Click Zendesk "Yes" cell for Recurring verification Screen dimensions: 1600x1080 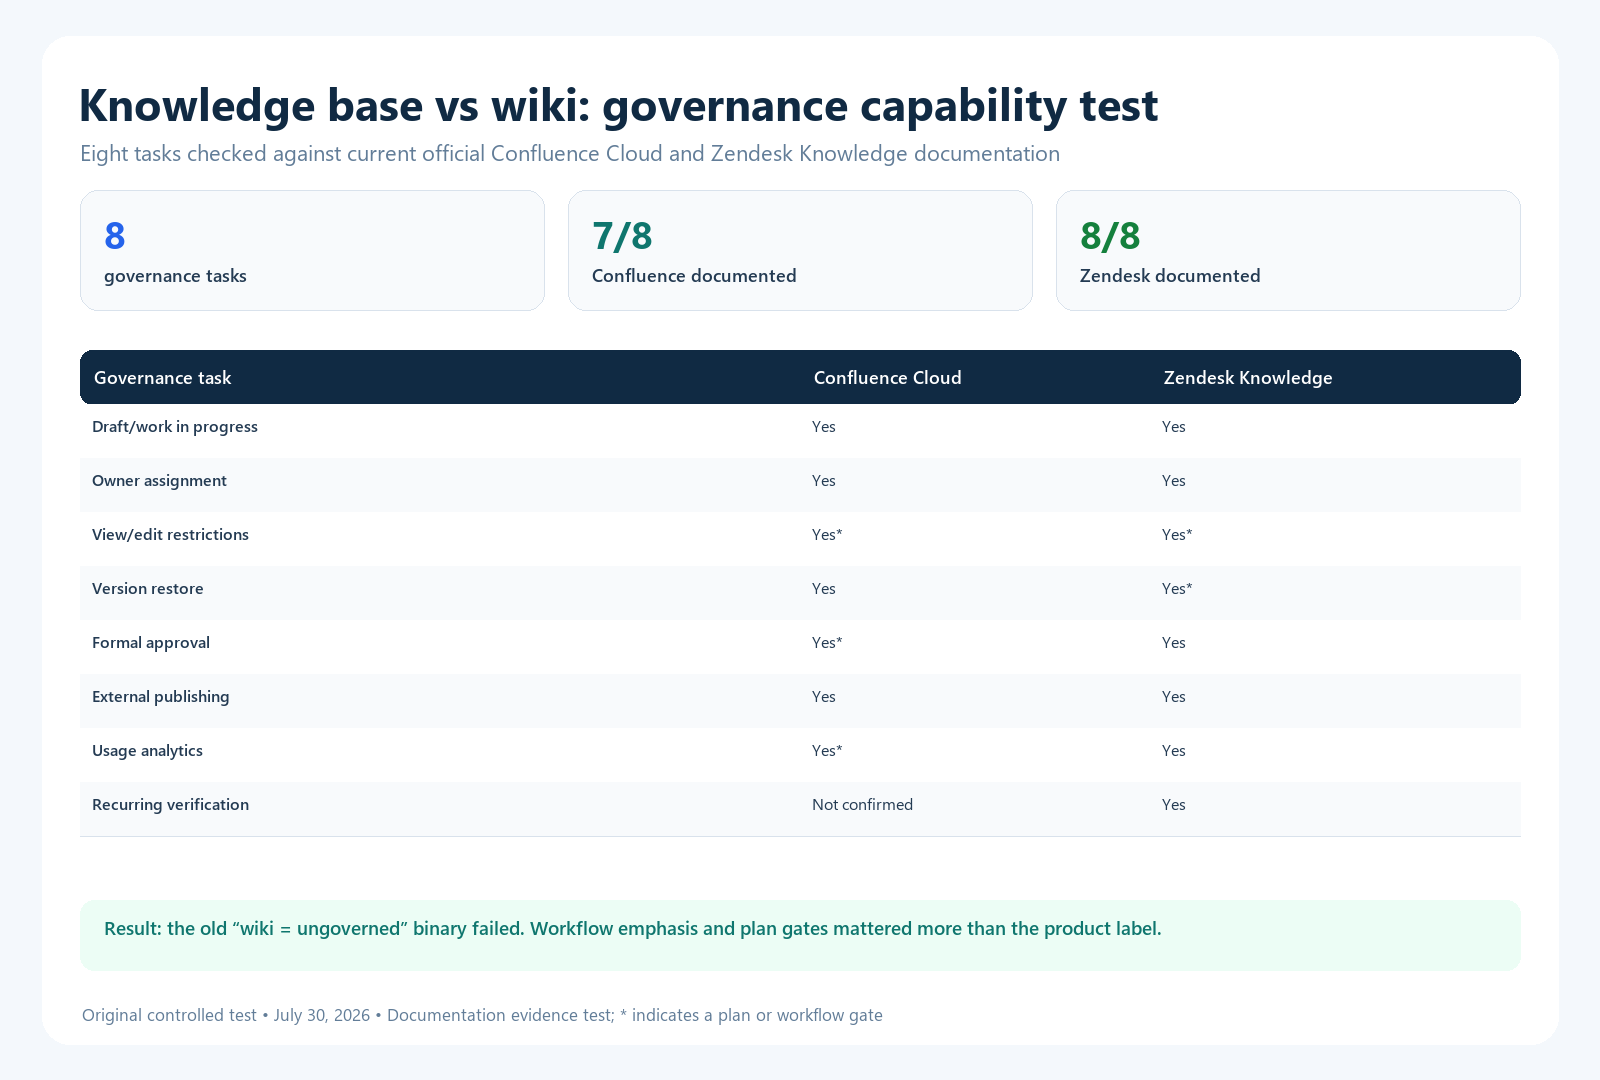pyautogui.click(x=1174, y=805)
